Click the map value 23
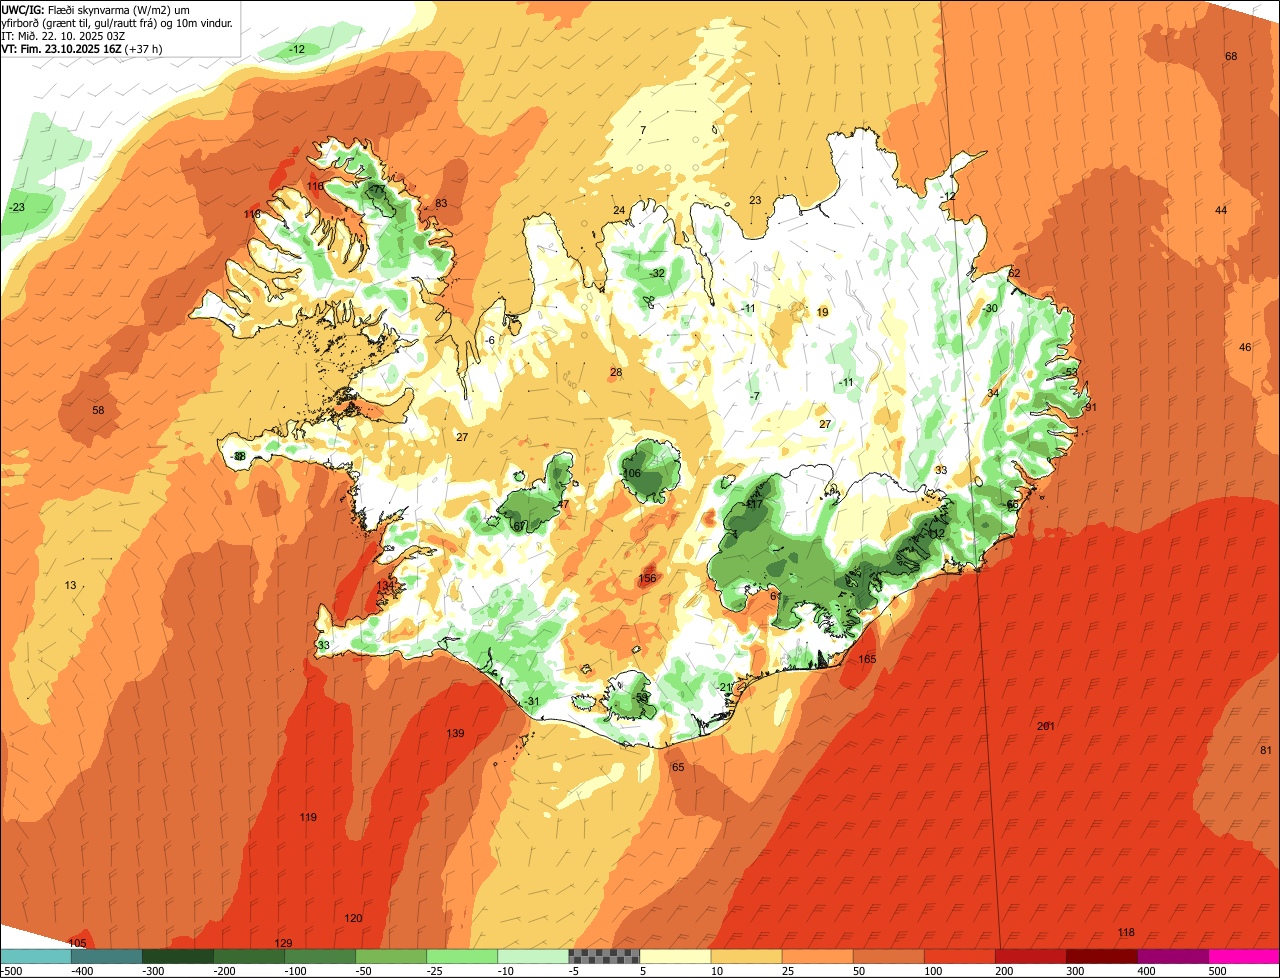The image size is (1280, 978). (x=755, y=200)
